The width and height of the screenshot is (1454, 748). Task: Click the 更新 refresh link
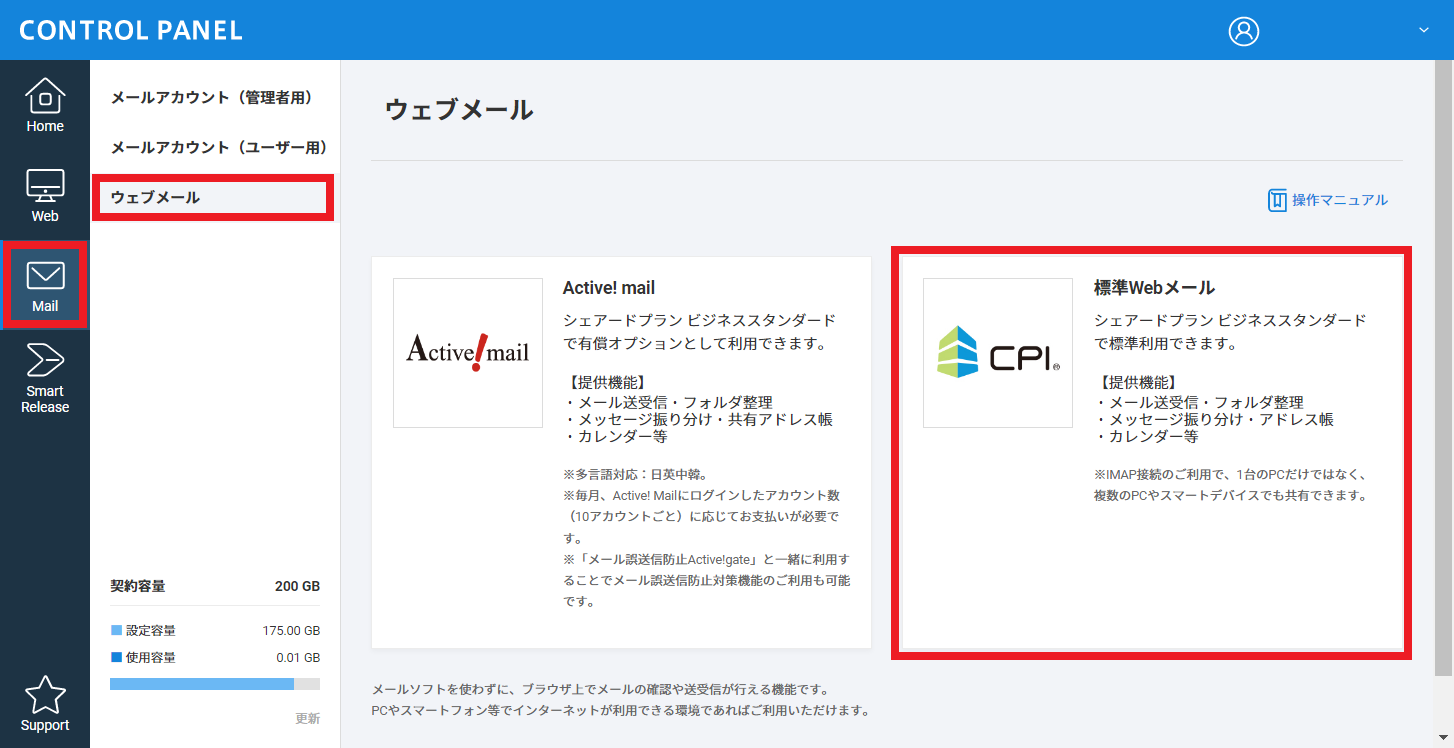tap(307, 718)
